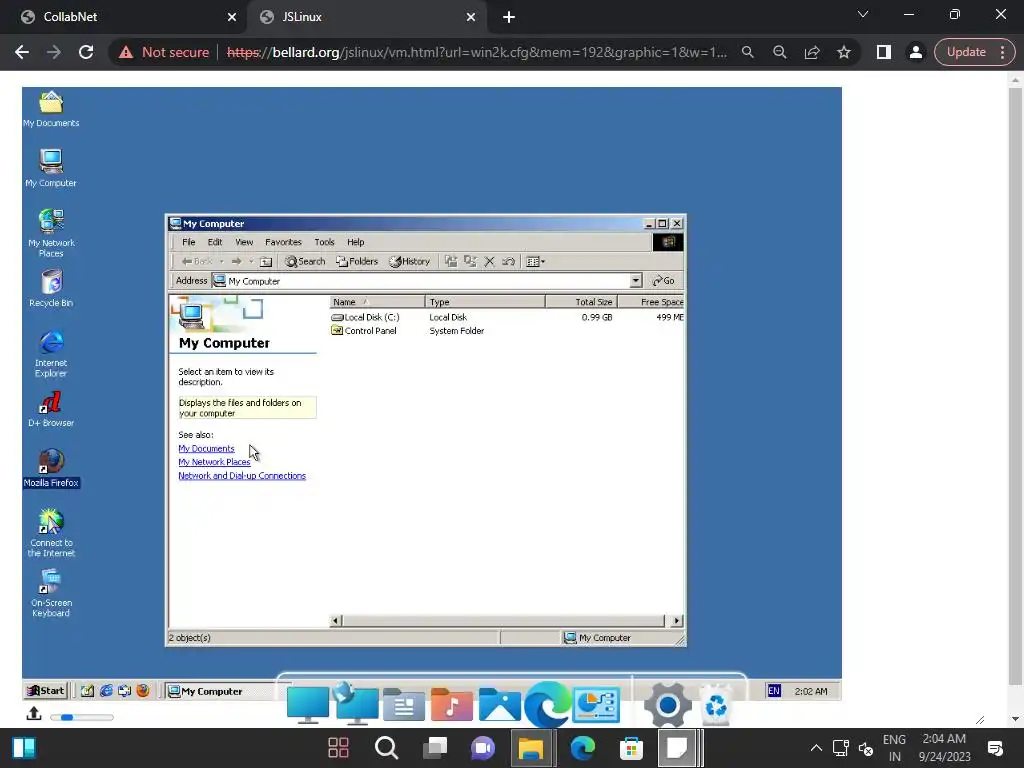Click horizontal scrollbar right arrow
The height and width of the screenshot is (768, 1024).
[677, 620]
